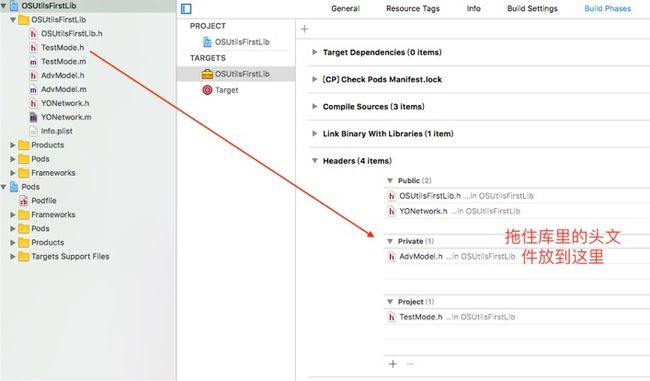Select Info.plist in the navigator
650x381 pixels.
tap(56, 131)
